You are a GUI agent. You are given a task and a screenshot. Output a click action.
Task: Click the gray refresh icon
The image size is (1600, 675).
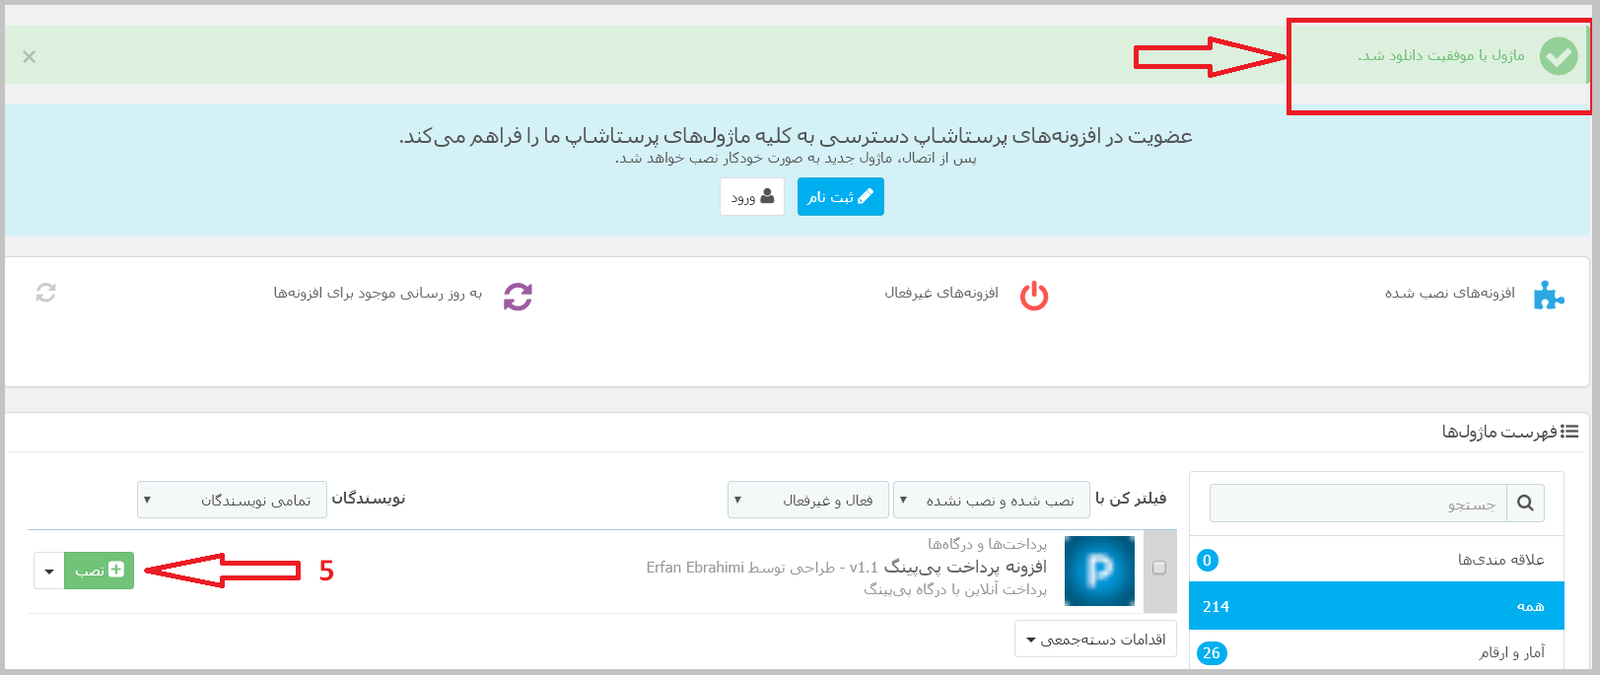[x=46, y=293]
